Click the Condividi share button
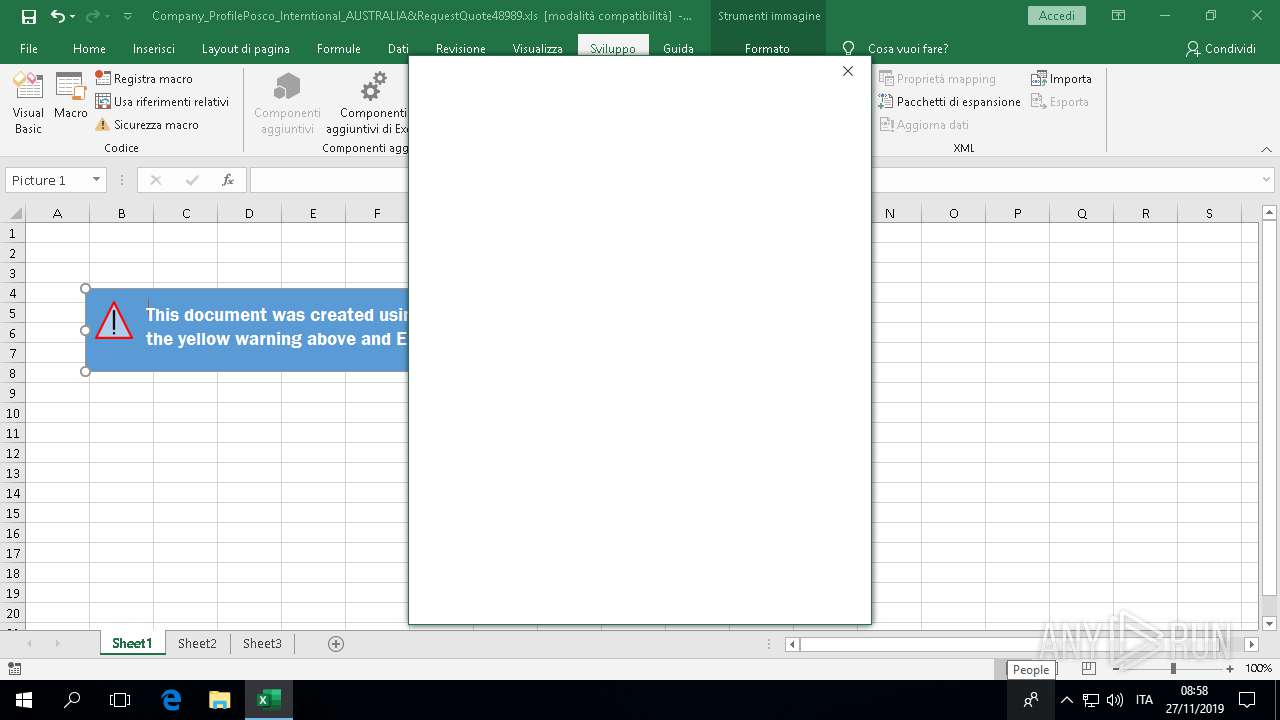The width and height of the screenshot is (1280, 720). 1220,48
